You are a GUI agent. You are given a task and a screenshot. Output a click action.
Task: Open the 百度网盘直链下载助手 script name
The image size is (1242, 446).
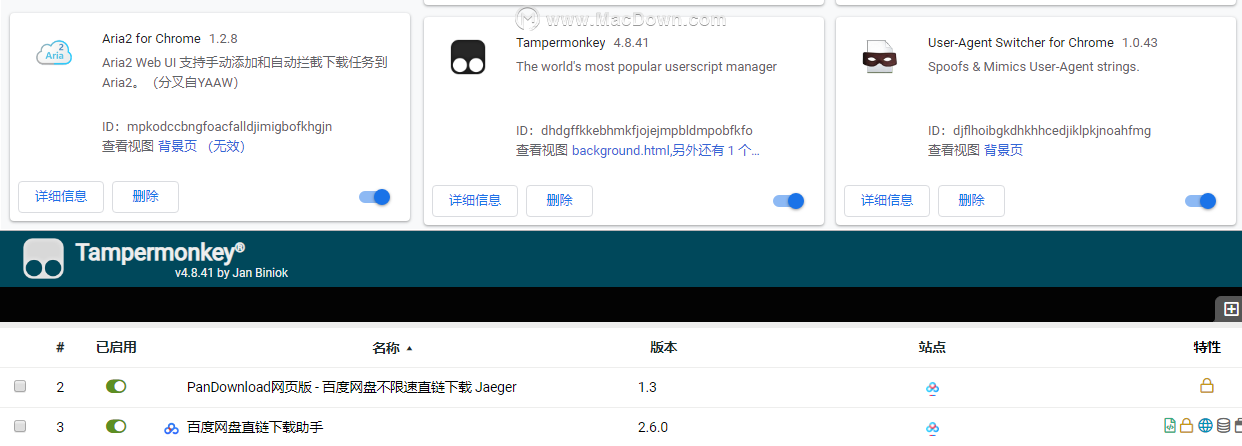(x=255, y=428)
